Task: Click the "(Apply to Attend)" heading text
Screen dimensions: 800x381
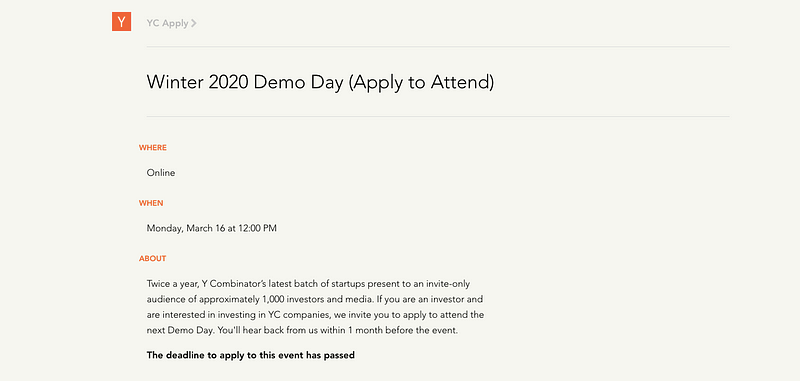Action: [421, 82]
